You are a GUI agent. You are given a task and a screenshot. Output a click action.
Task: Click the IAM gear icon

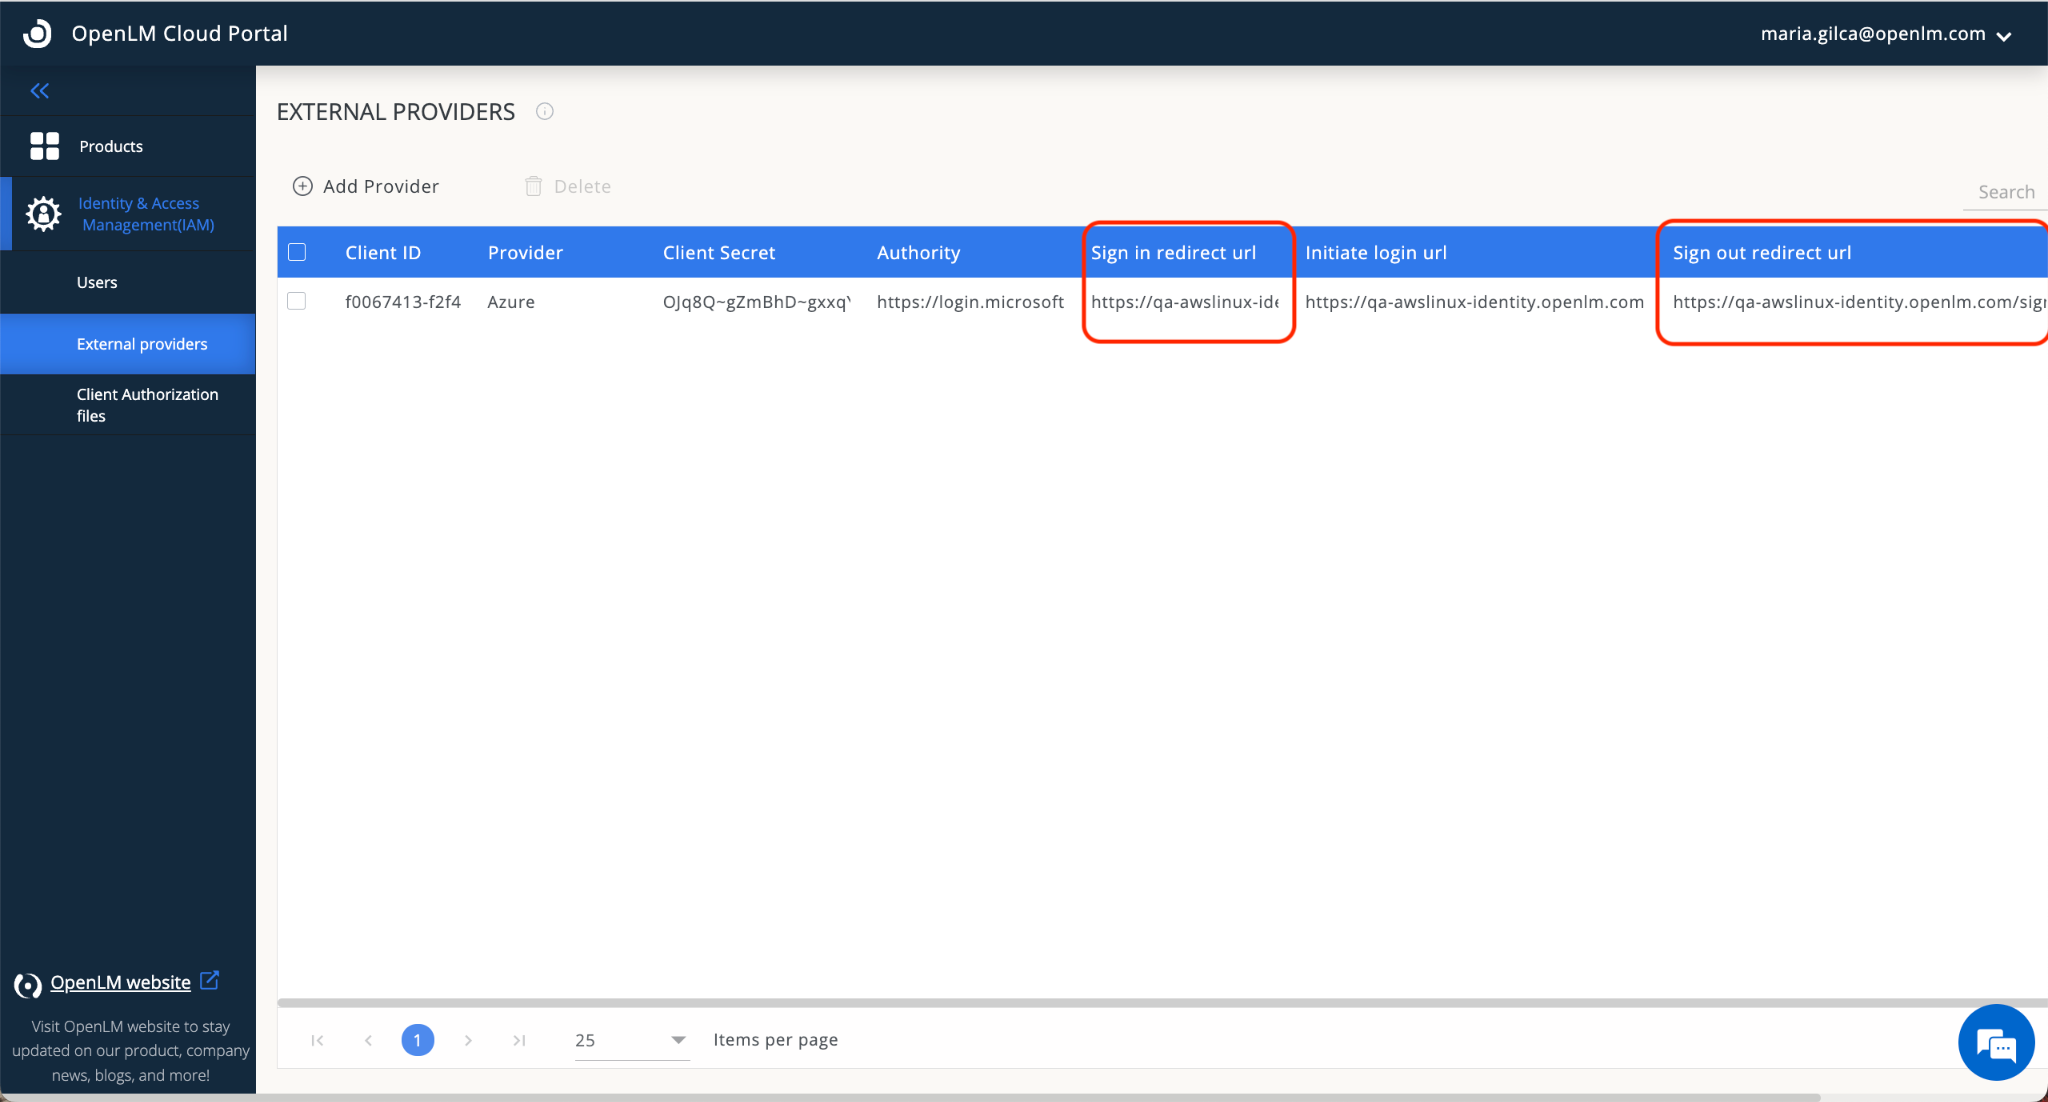coord(43,213)
